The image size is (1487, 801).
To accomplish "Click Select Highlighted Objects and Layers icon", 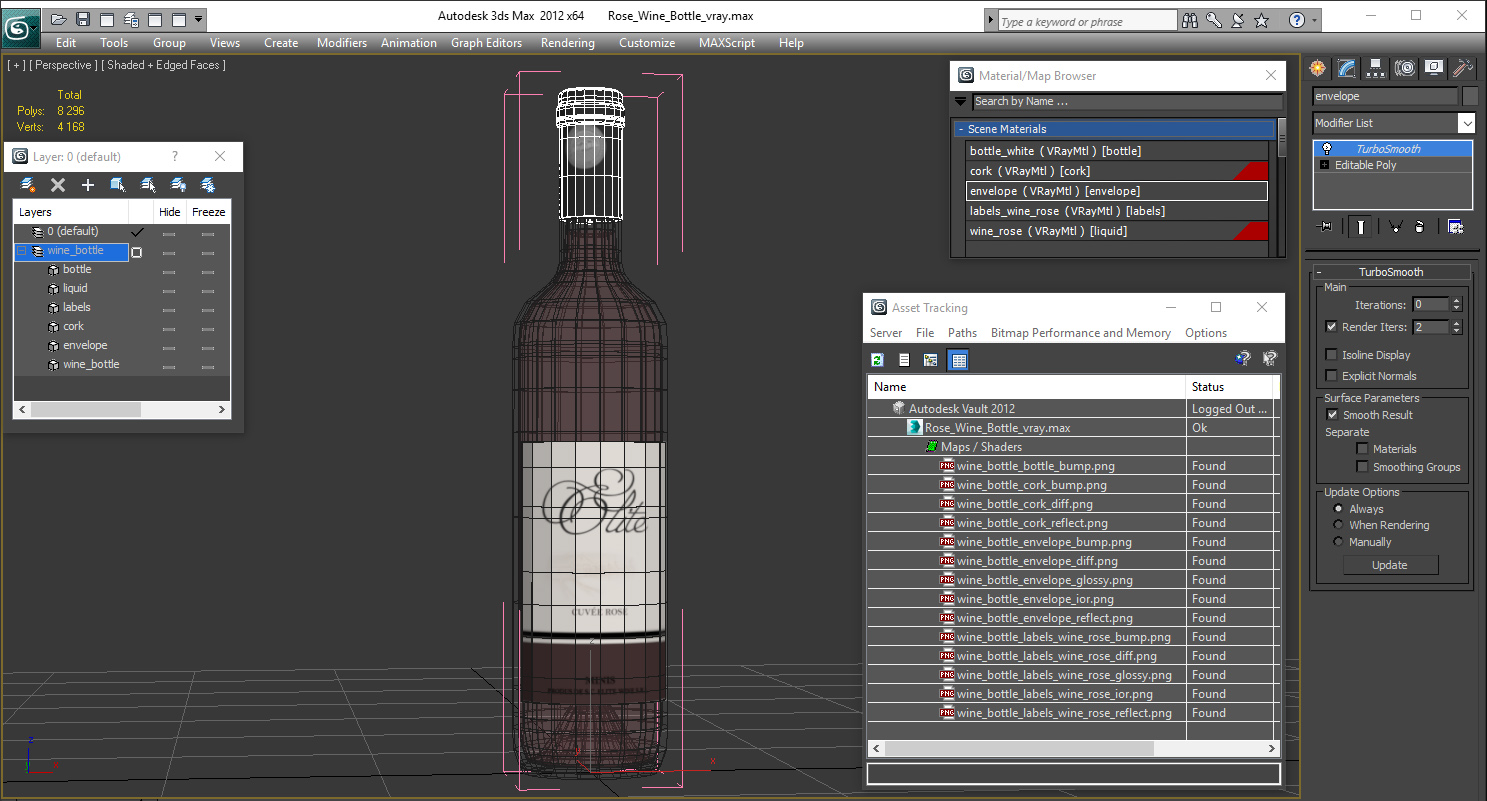I will click(x=118, y=185).
